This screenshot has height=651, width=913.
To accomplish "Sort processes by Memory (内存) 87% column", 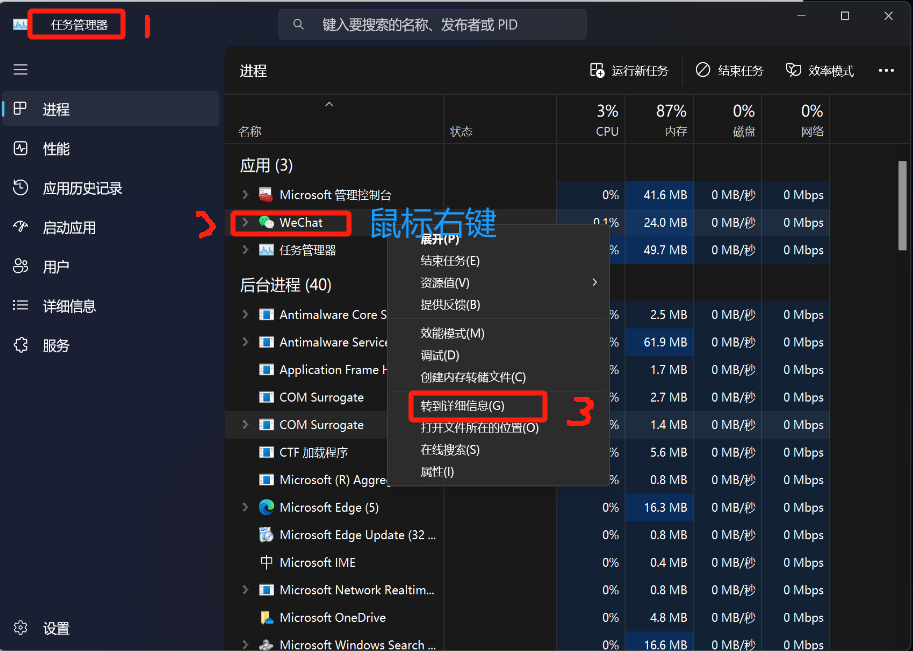I will click(x=659, y=119).
